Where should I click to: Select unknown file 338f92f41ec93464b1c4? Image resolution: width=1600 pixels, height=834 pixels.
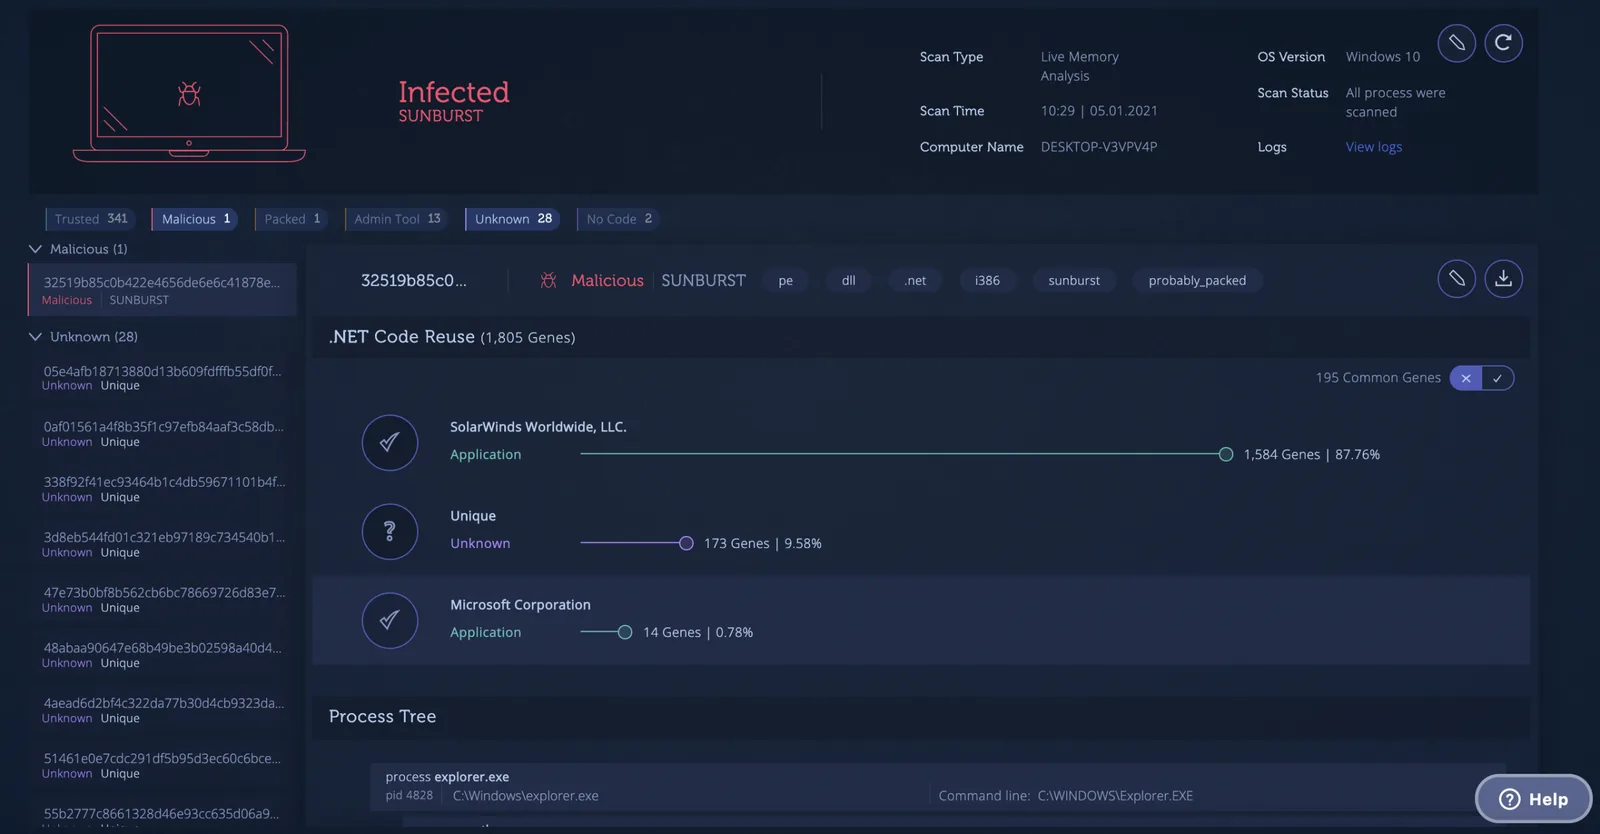coord(162,489)
